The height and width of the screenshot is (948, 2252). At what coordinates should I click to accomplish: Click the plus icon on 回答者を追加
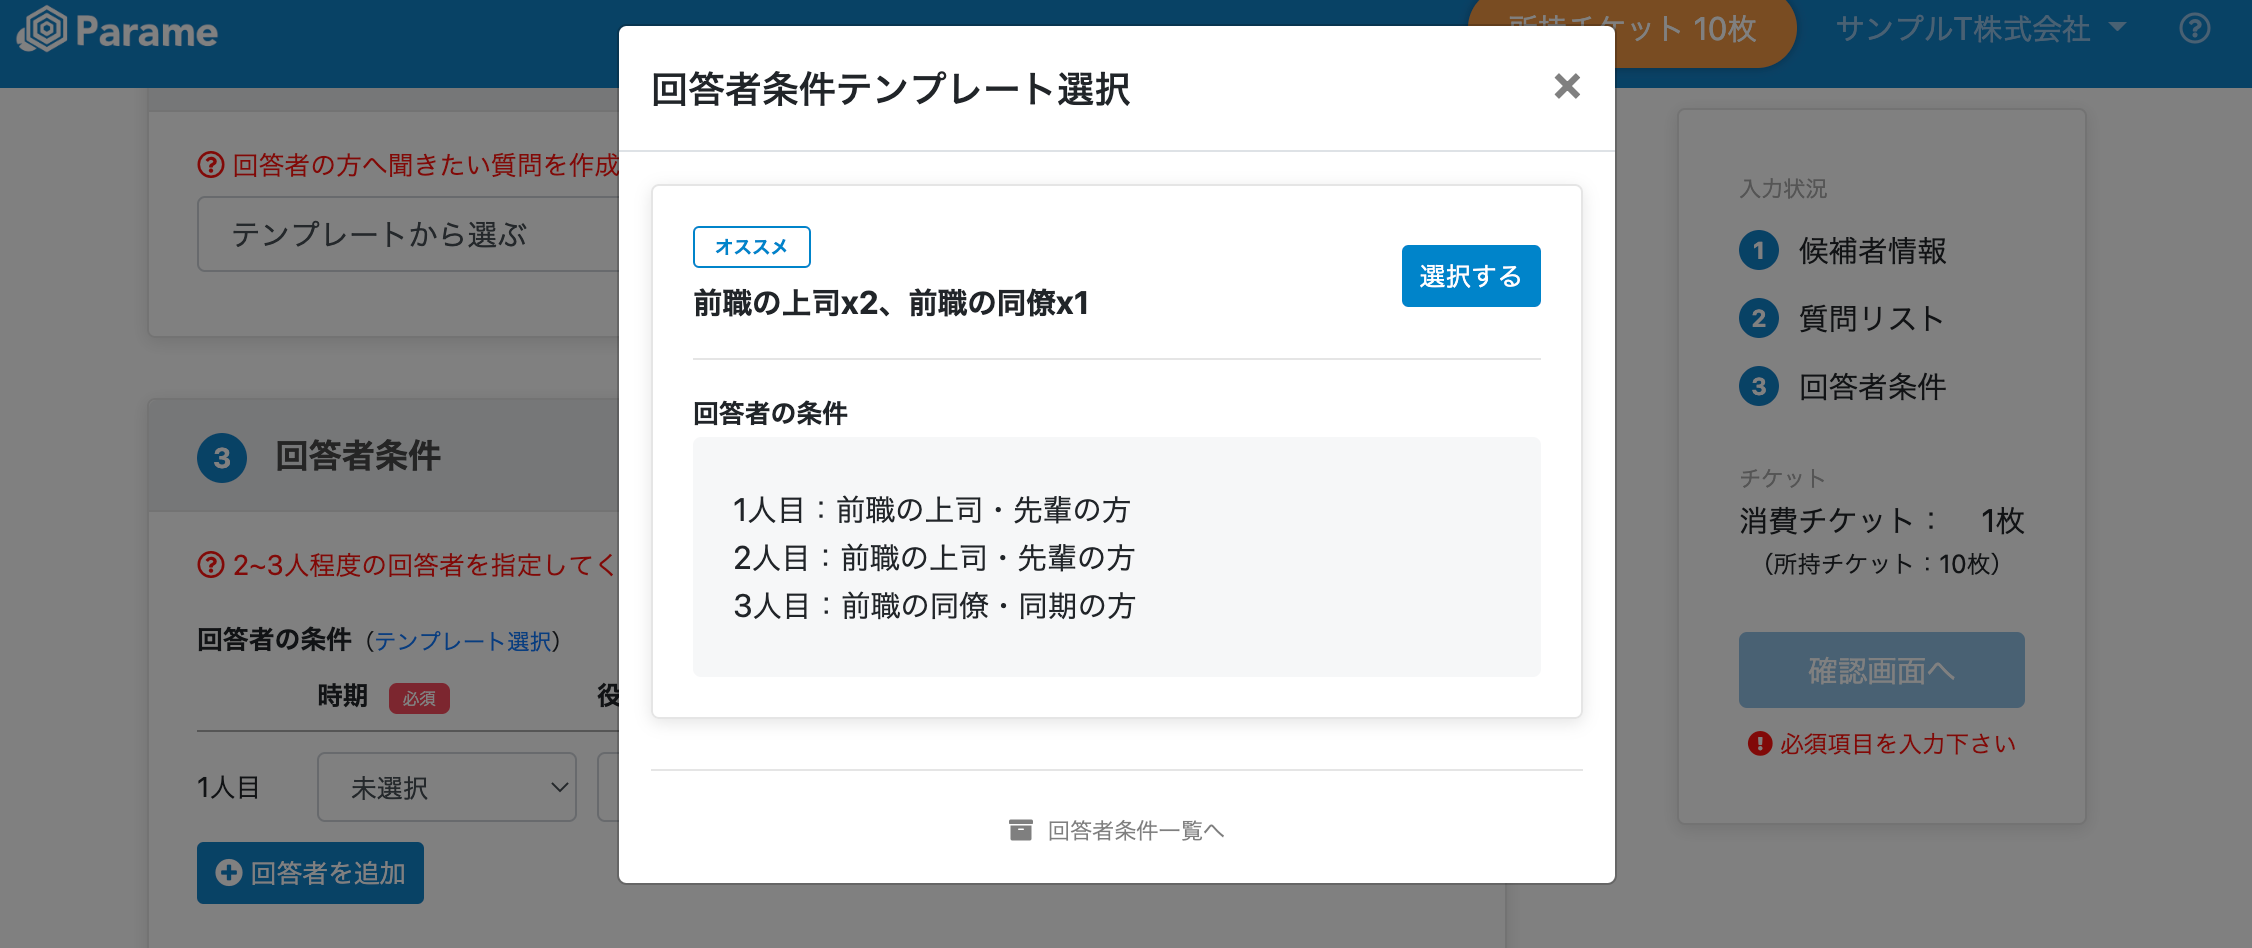(229, 873)
